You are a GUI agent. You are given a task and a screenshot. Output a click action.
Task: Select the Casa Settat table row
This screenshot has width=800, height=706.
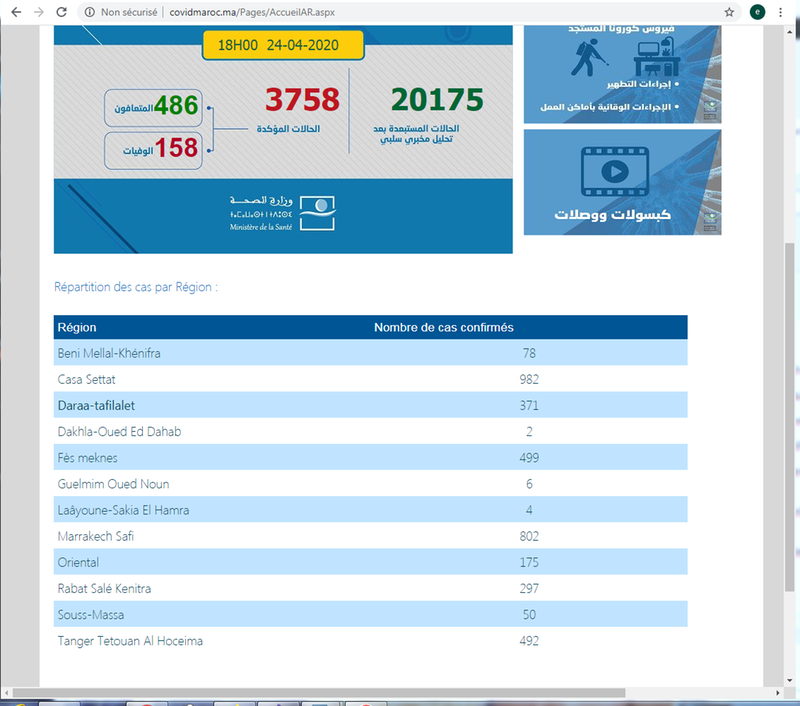tap(370, 379)
